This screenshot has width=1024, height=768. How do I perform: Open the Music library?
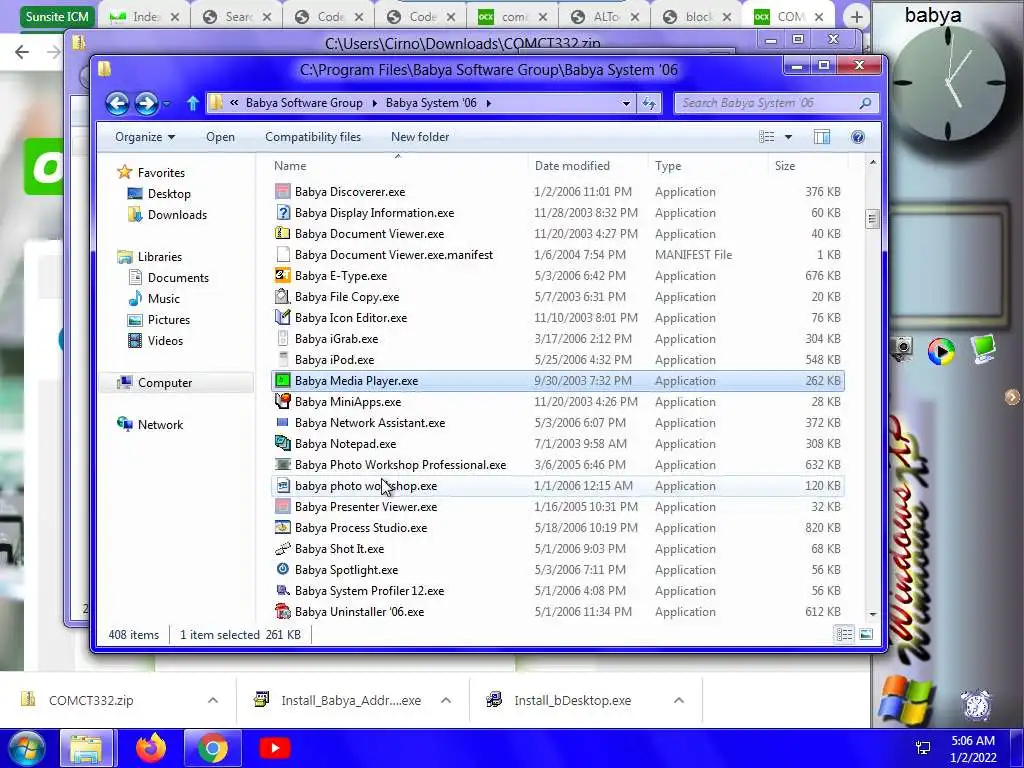[x=163, y=298]
